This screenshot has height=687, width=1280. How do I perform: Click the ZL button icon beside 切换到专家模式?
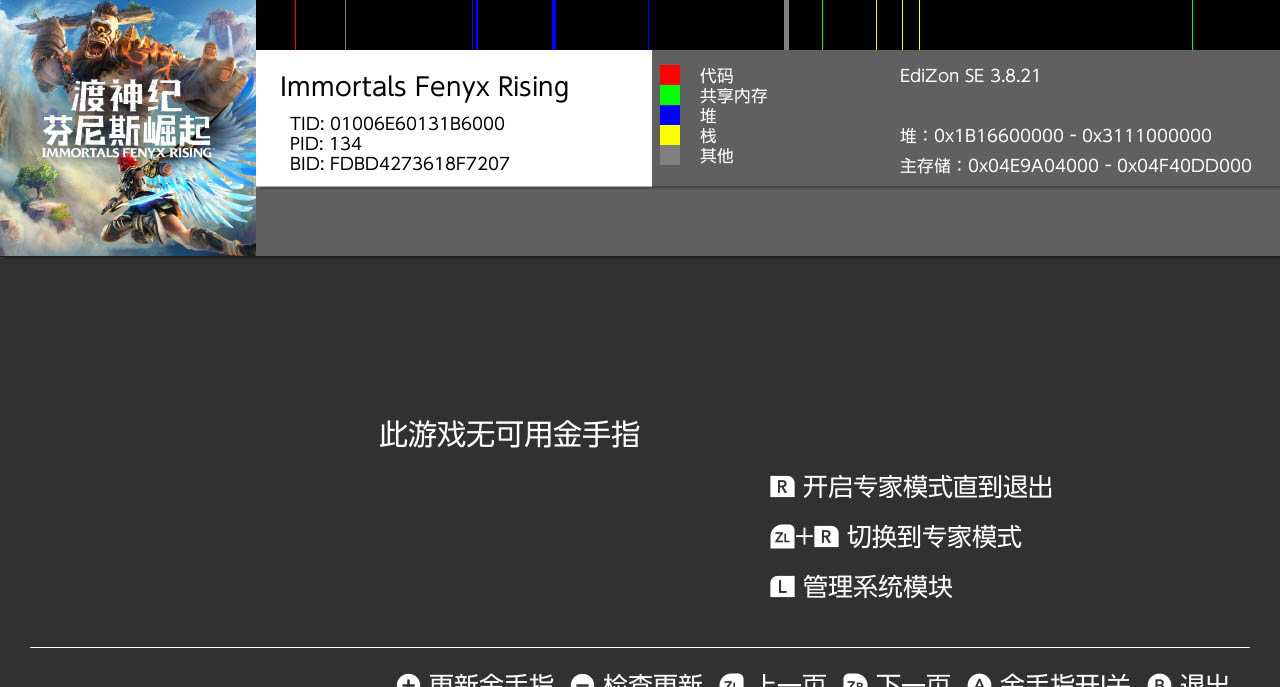click(782, 537)
